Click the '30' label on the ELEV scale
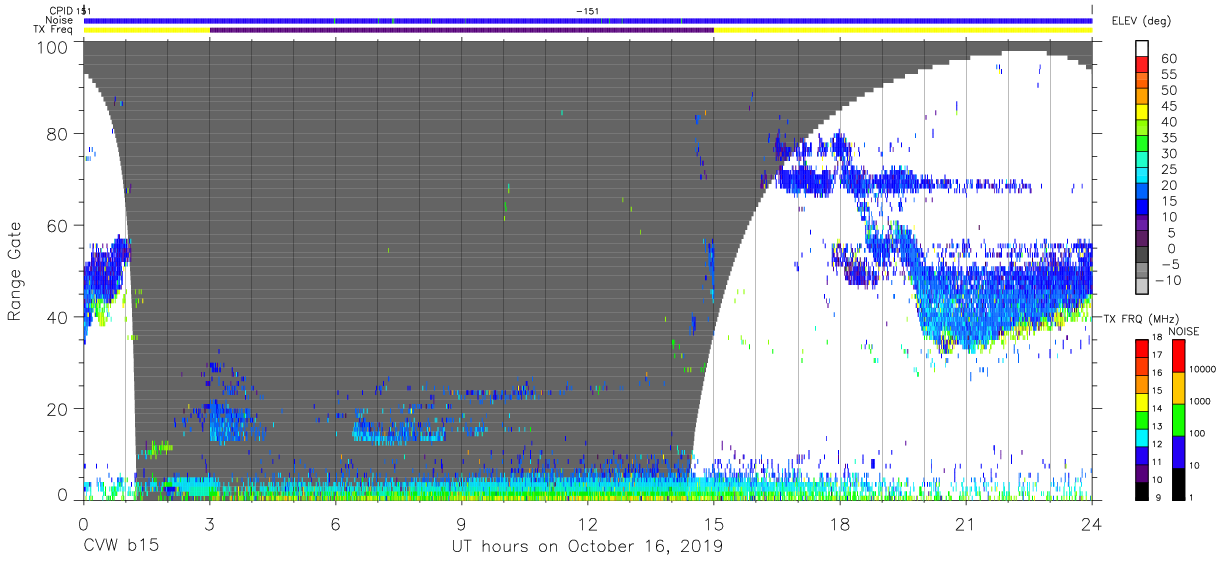Viewport: 1228px width, 567px height. point(1169,154)
